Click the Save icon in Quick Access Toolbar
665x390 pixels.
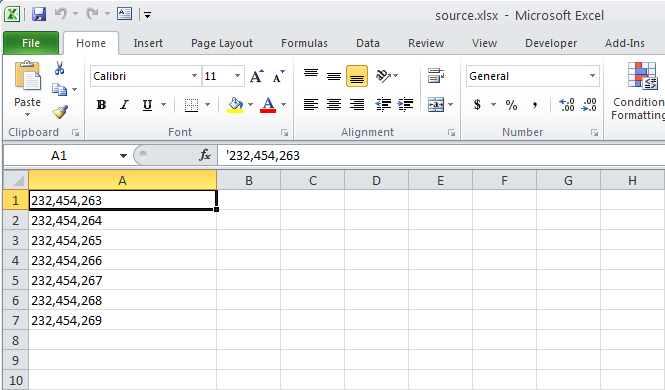tap(39, 14)
